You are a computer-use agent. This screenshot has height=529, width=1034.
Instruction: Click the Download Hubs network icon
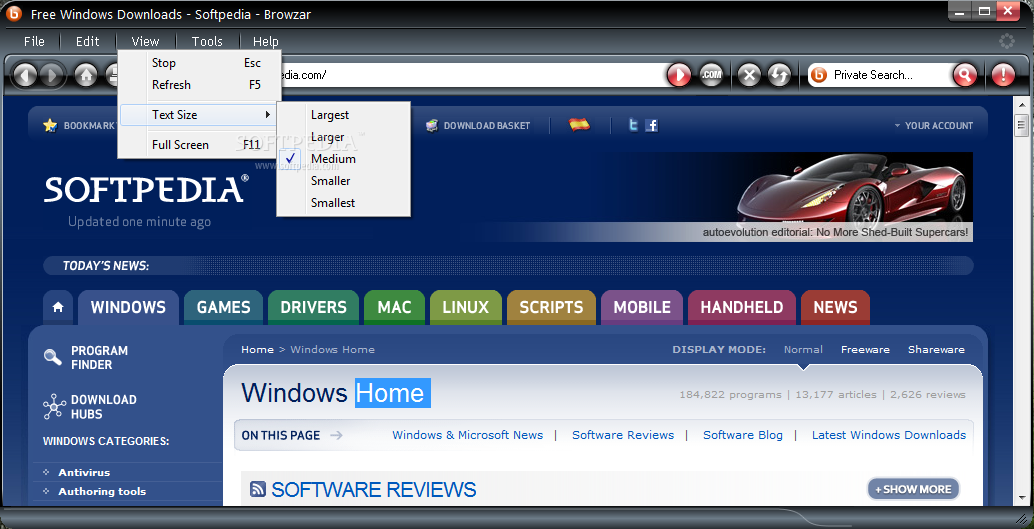pyautogui.click(x=53, y=406)
